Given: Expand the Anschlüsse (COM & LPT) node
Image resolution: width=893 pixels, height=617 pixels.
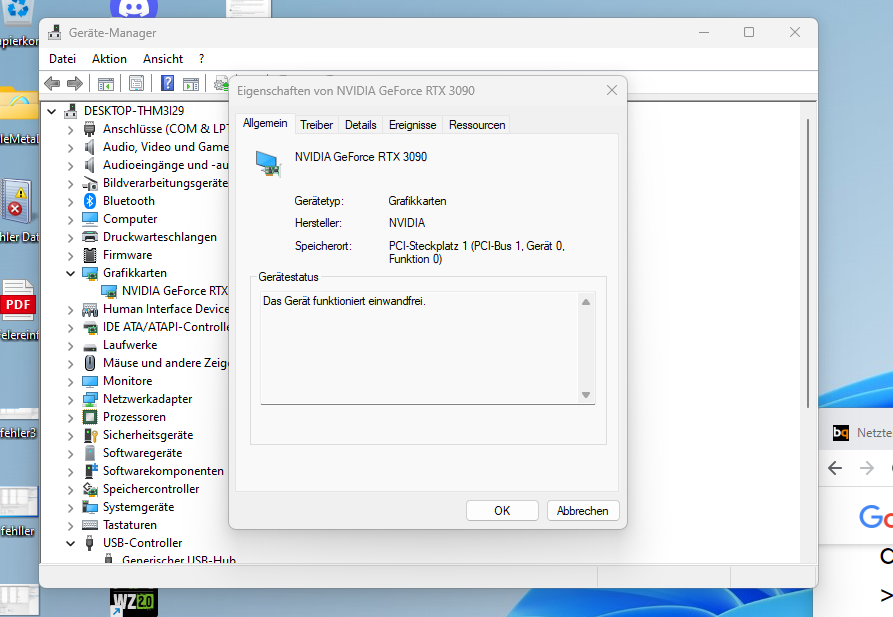Looking at the screenshot, I should (70, 129).
